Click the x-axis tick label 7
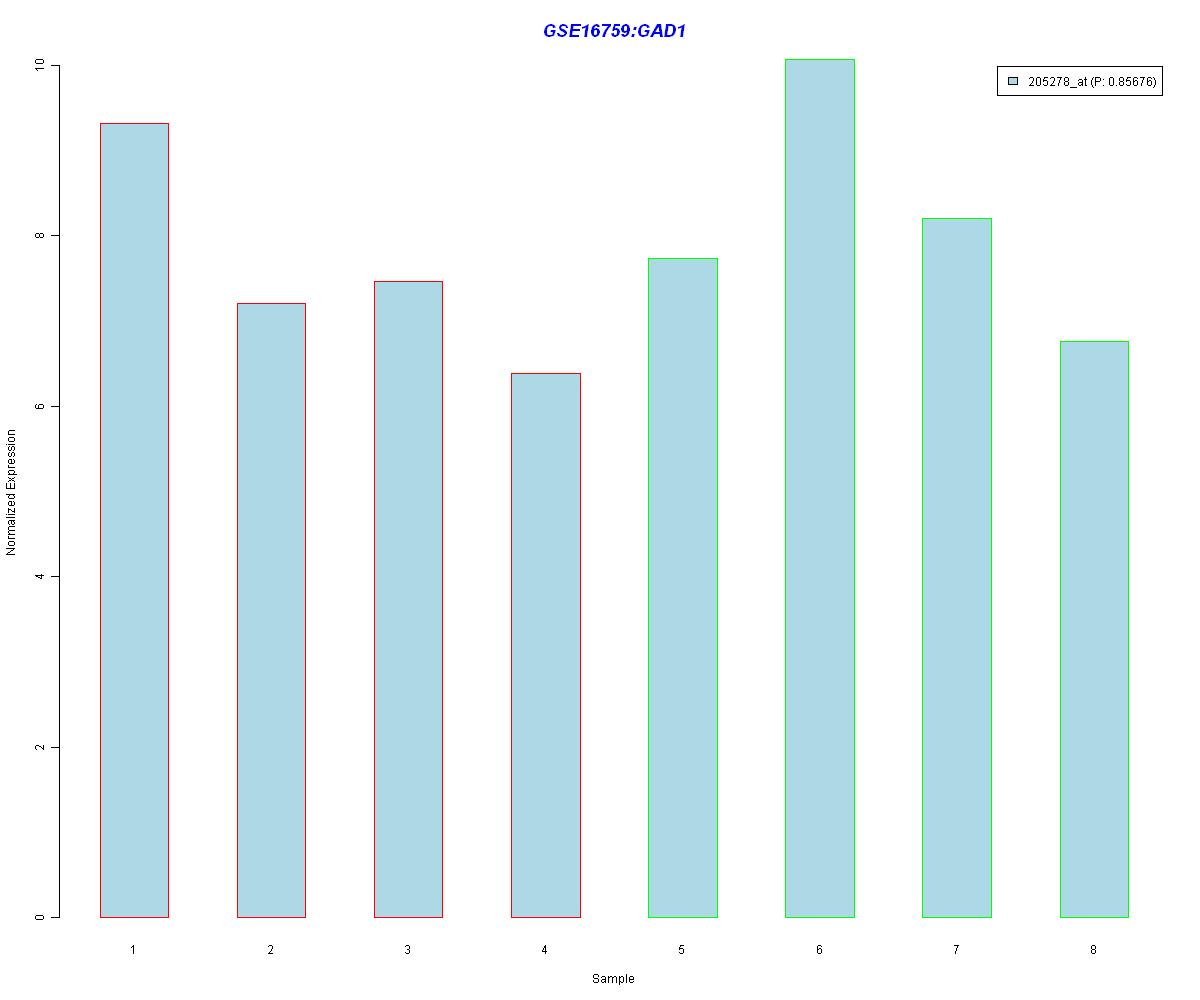The width and height of the screenshot is (1200, 1000). pyautogui.click(x=956, y=949)
